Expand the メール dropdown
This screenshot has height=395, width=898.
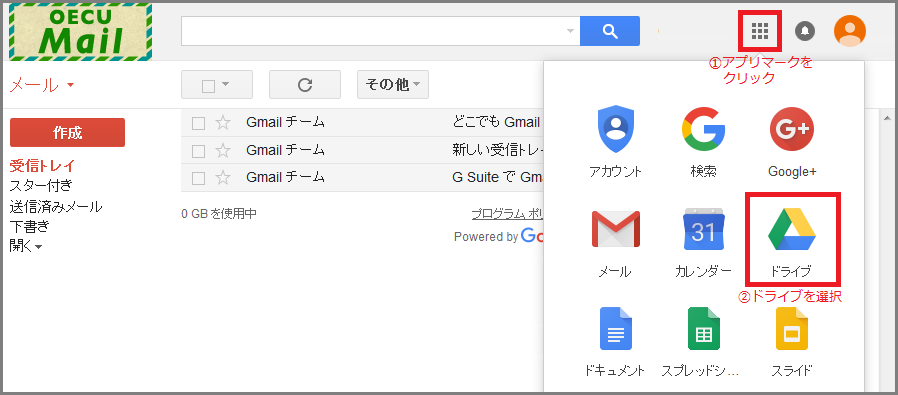pyautogui.click(x=42, y=85)
